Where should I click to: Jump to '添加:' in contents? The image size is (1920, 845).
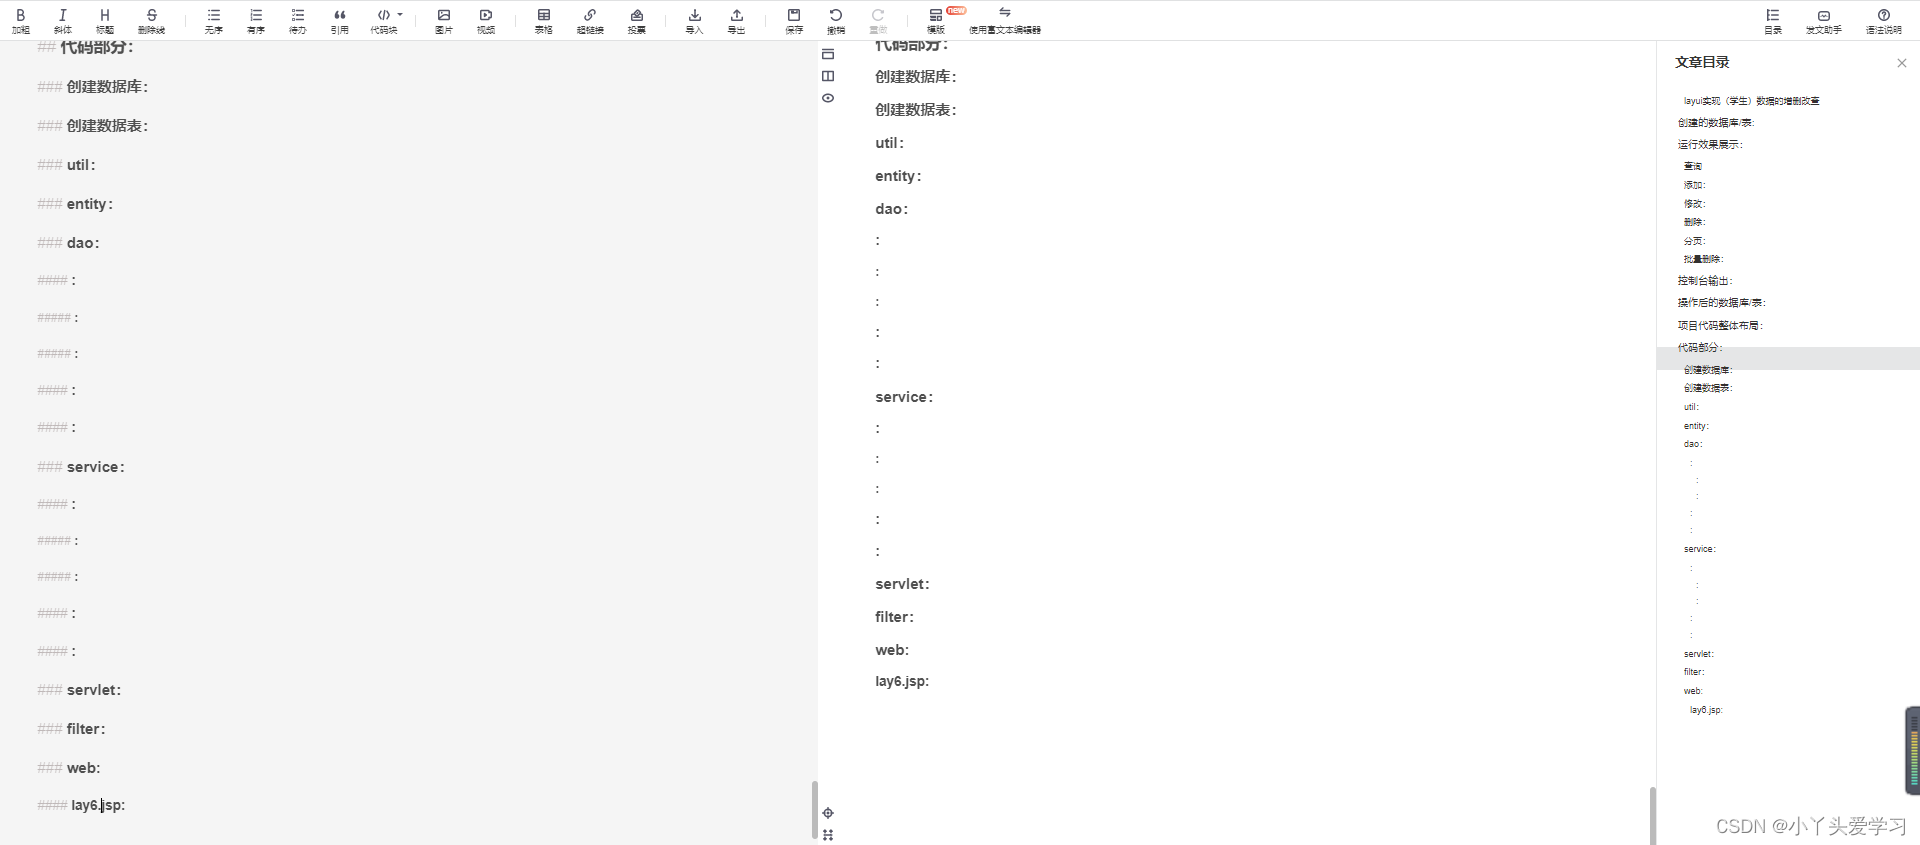point(1694,185)
